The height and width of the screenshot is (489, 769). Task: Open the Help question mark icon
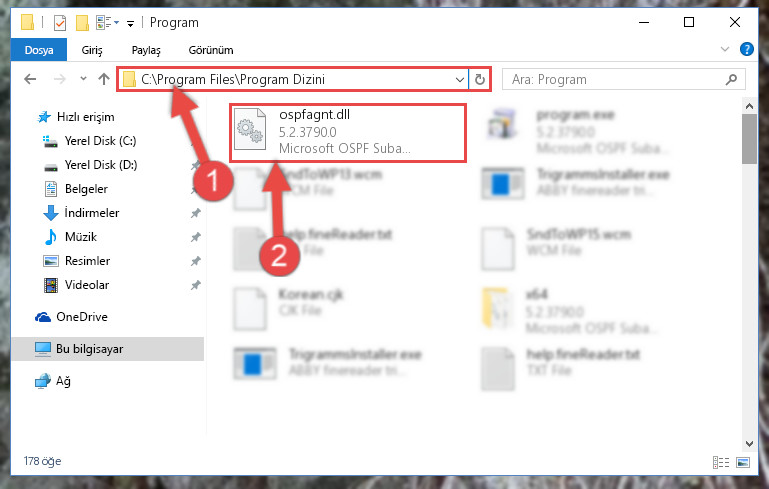point(746,49)
